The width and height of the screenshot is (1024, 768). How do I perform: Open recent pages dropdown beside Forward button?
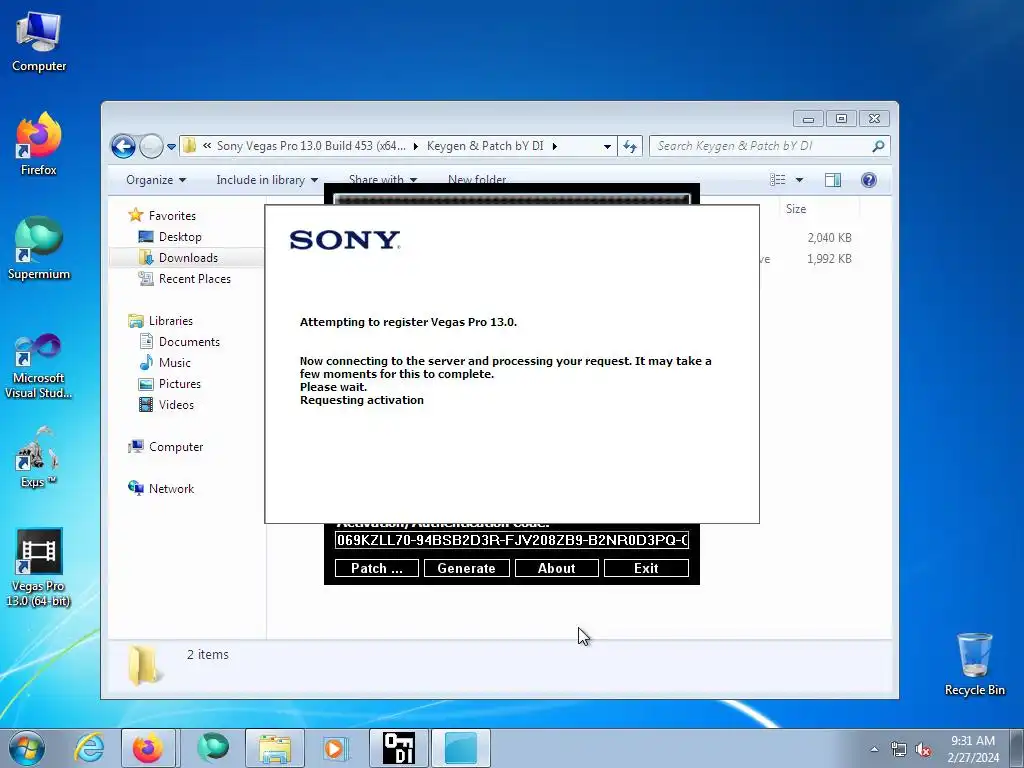(171, 147)
